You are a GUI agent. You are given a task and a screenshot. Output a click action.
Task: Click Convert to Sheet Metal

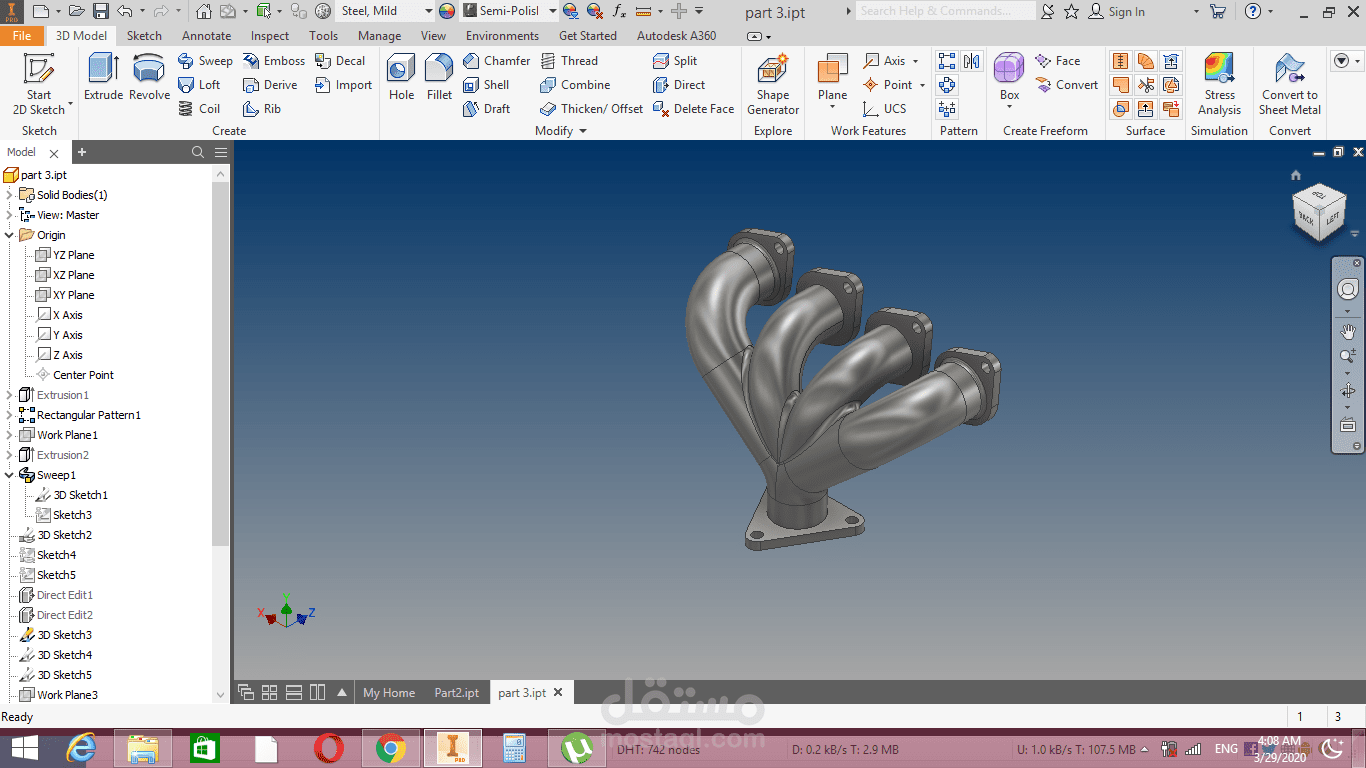[x=1289, y=85]
